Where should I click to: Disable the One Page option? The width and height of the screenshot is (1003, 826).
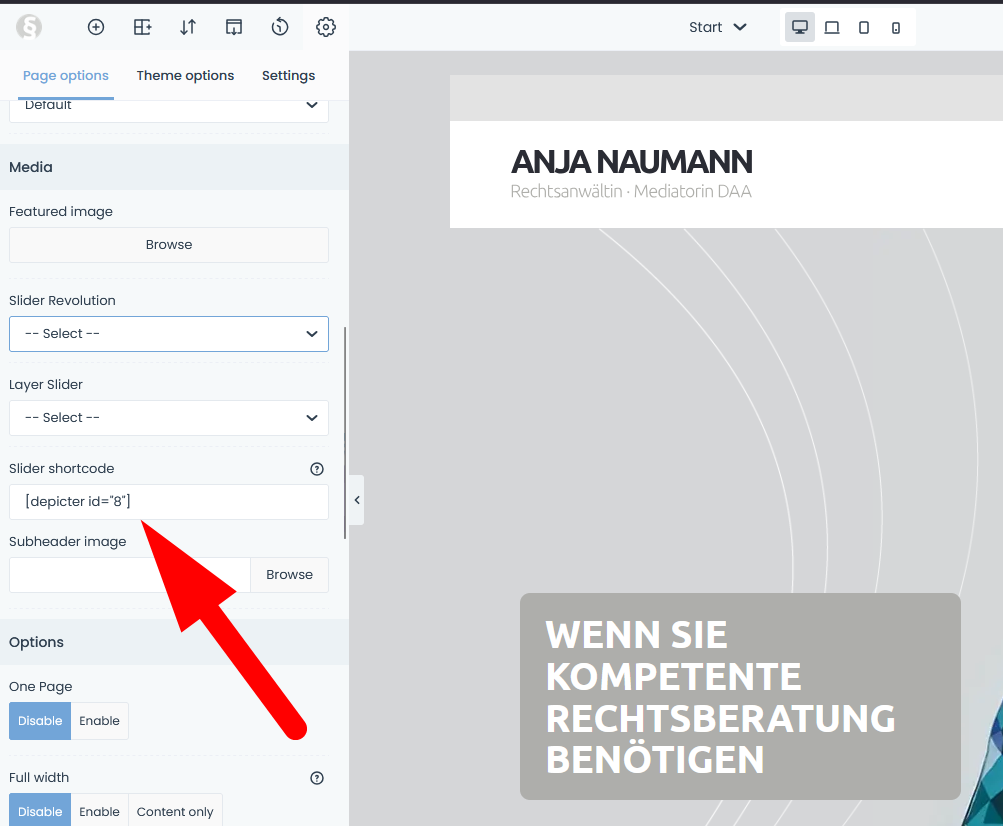(x=40, y=721)
